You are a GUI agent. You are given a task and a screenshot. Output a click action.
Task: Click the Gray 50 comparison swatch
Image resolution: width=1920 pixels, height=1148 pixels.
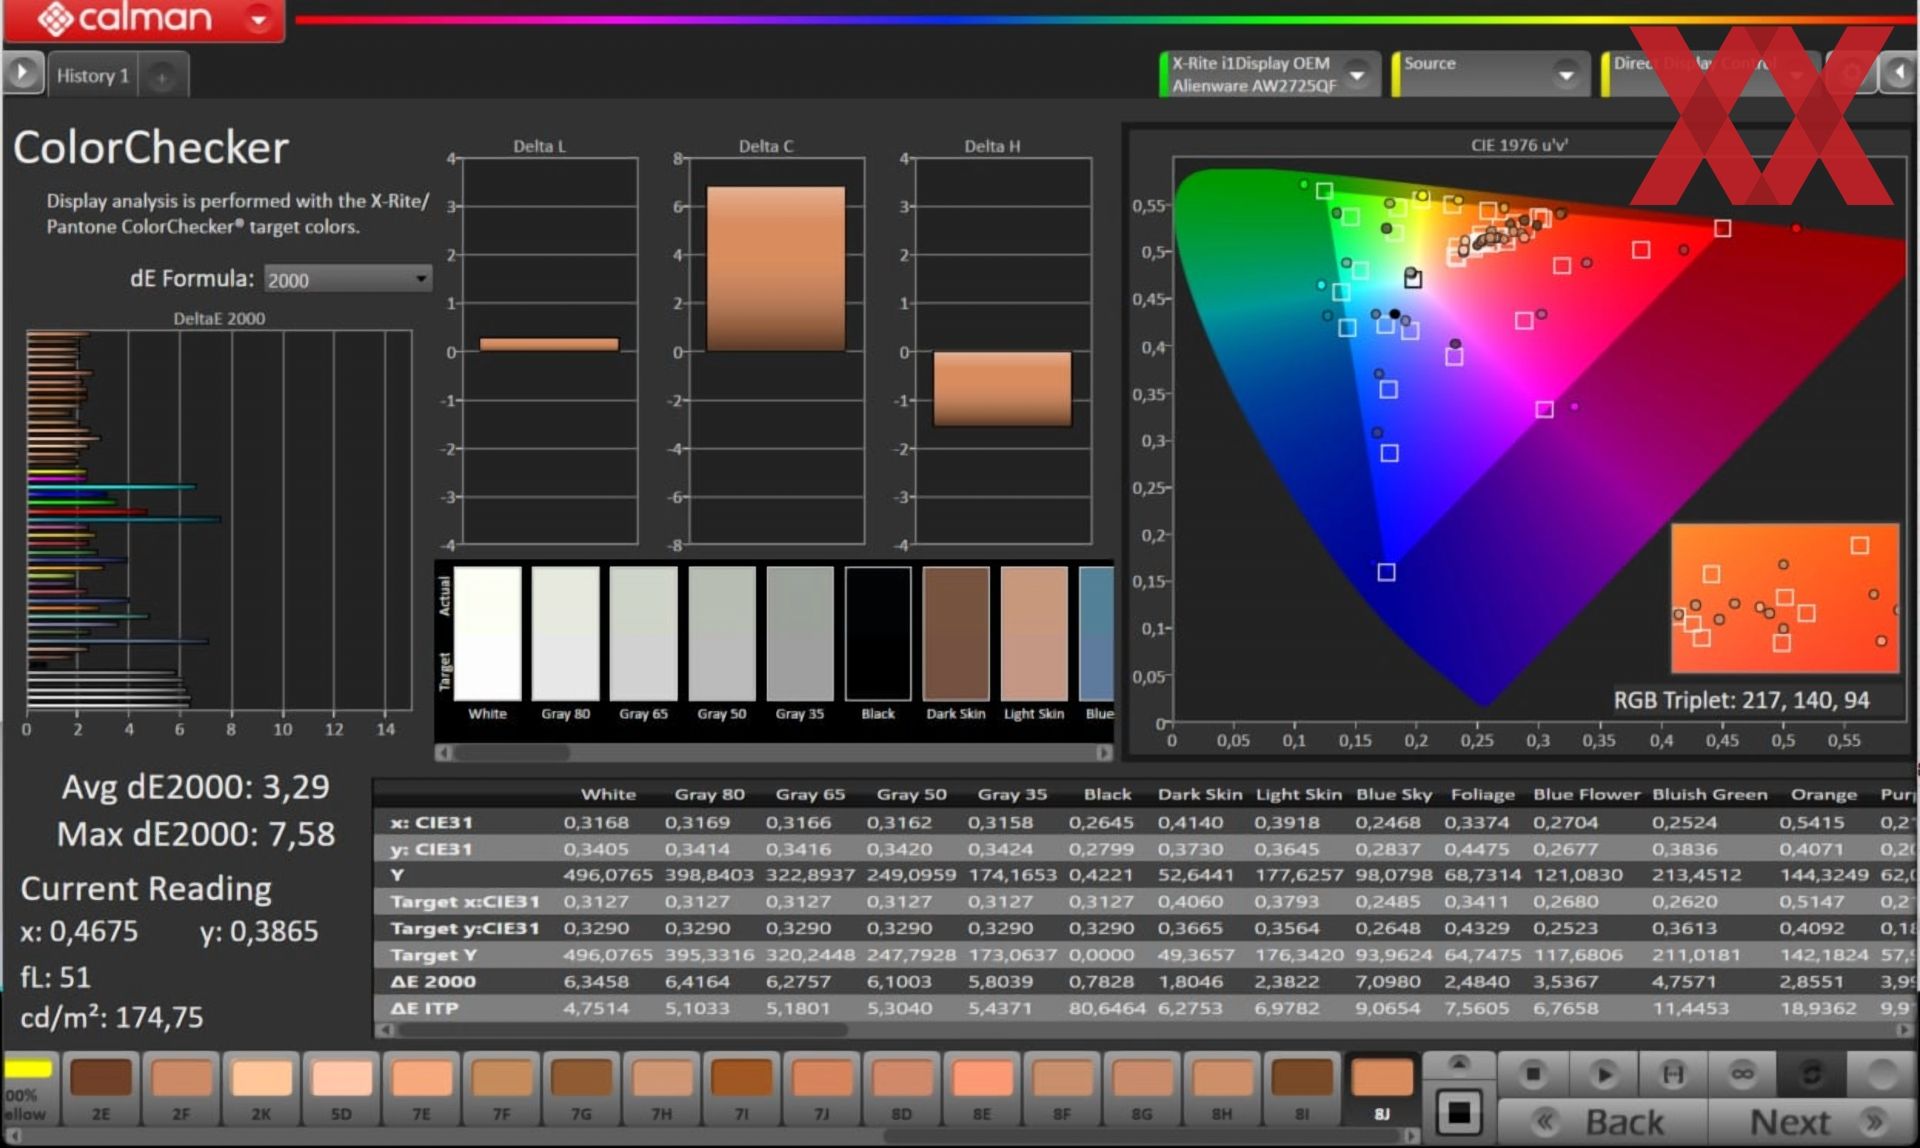[x=722, y=633]
